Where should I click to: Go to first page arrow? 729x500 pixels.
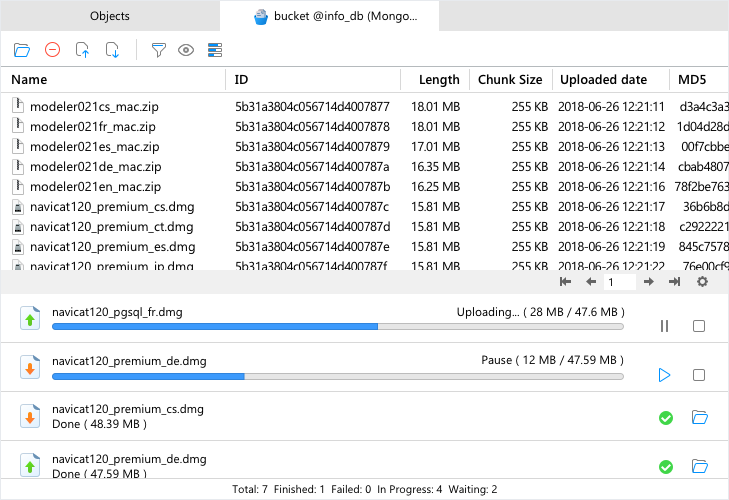(x=565, y=281)
